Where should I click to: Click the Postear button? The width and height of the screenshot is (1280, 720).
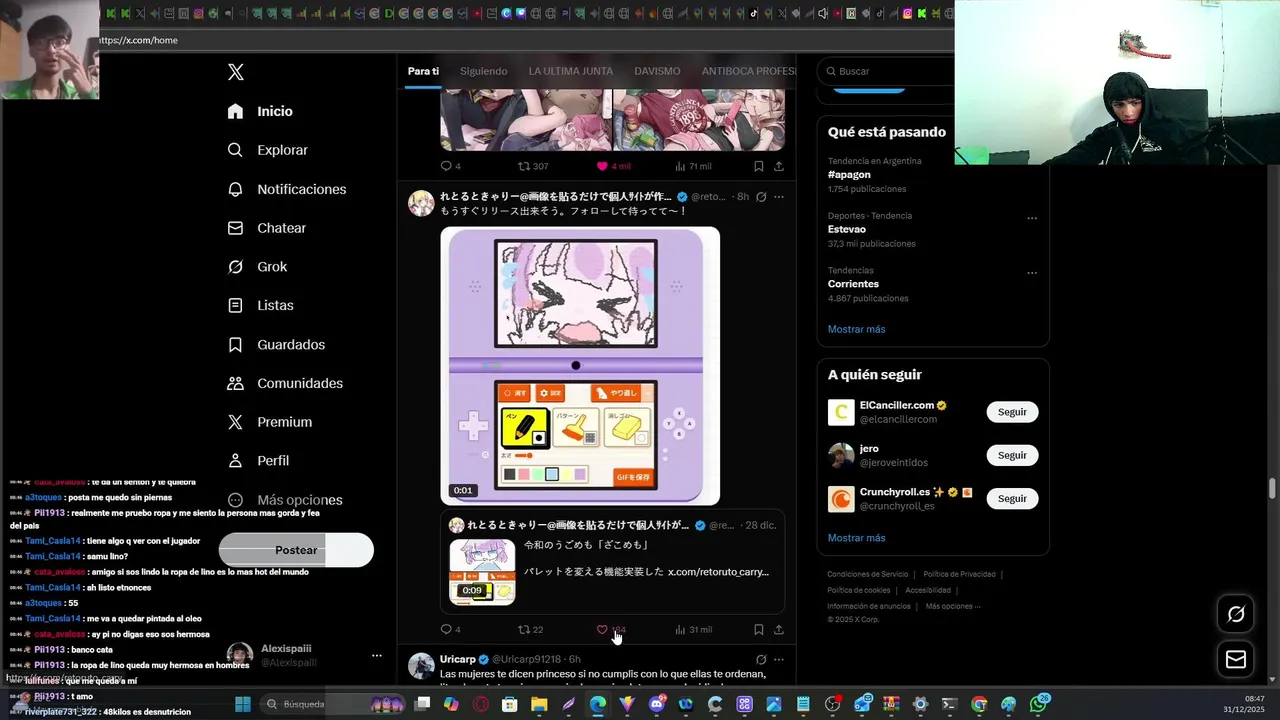click(296, 550)
